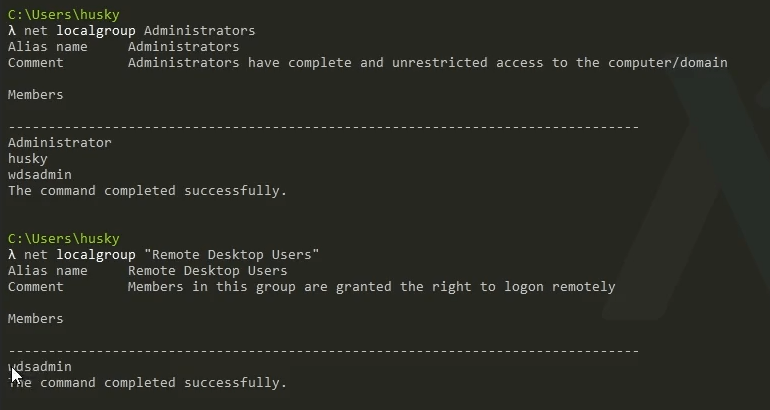Click the first "command completed successfully" message
770x410 pixels.
[x=147, y=190]
